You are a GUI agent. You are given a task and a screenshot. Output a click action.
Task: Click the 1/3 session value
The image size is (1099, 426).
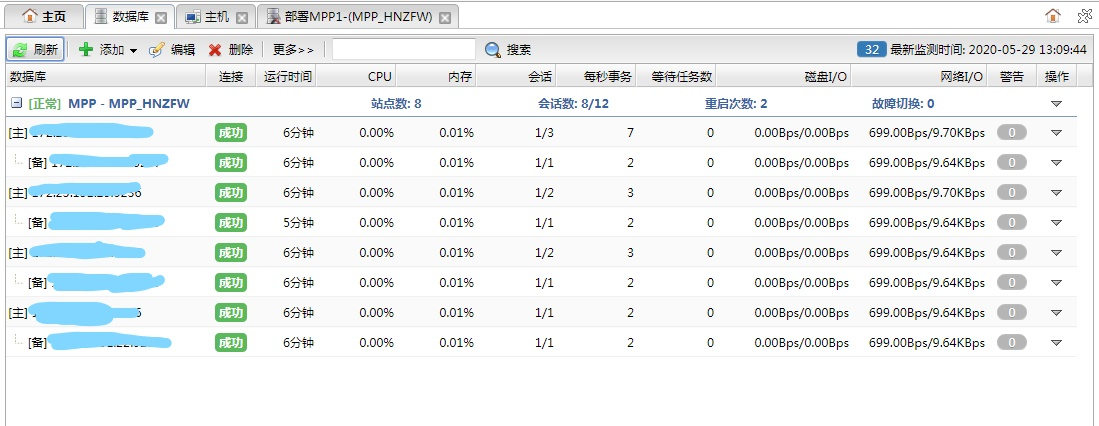tap(544, 132)
